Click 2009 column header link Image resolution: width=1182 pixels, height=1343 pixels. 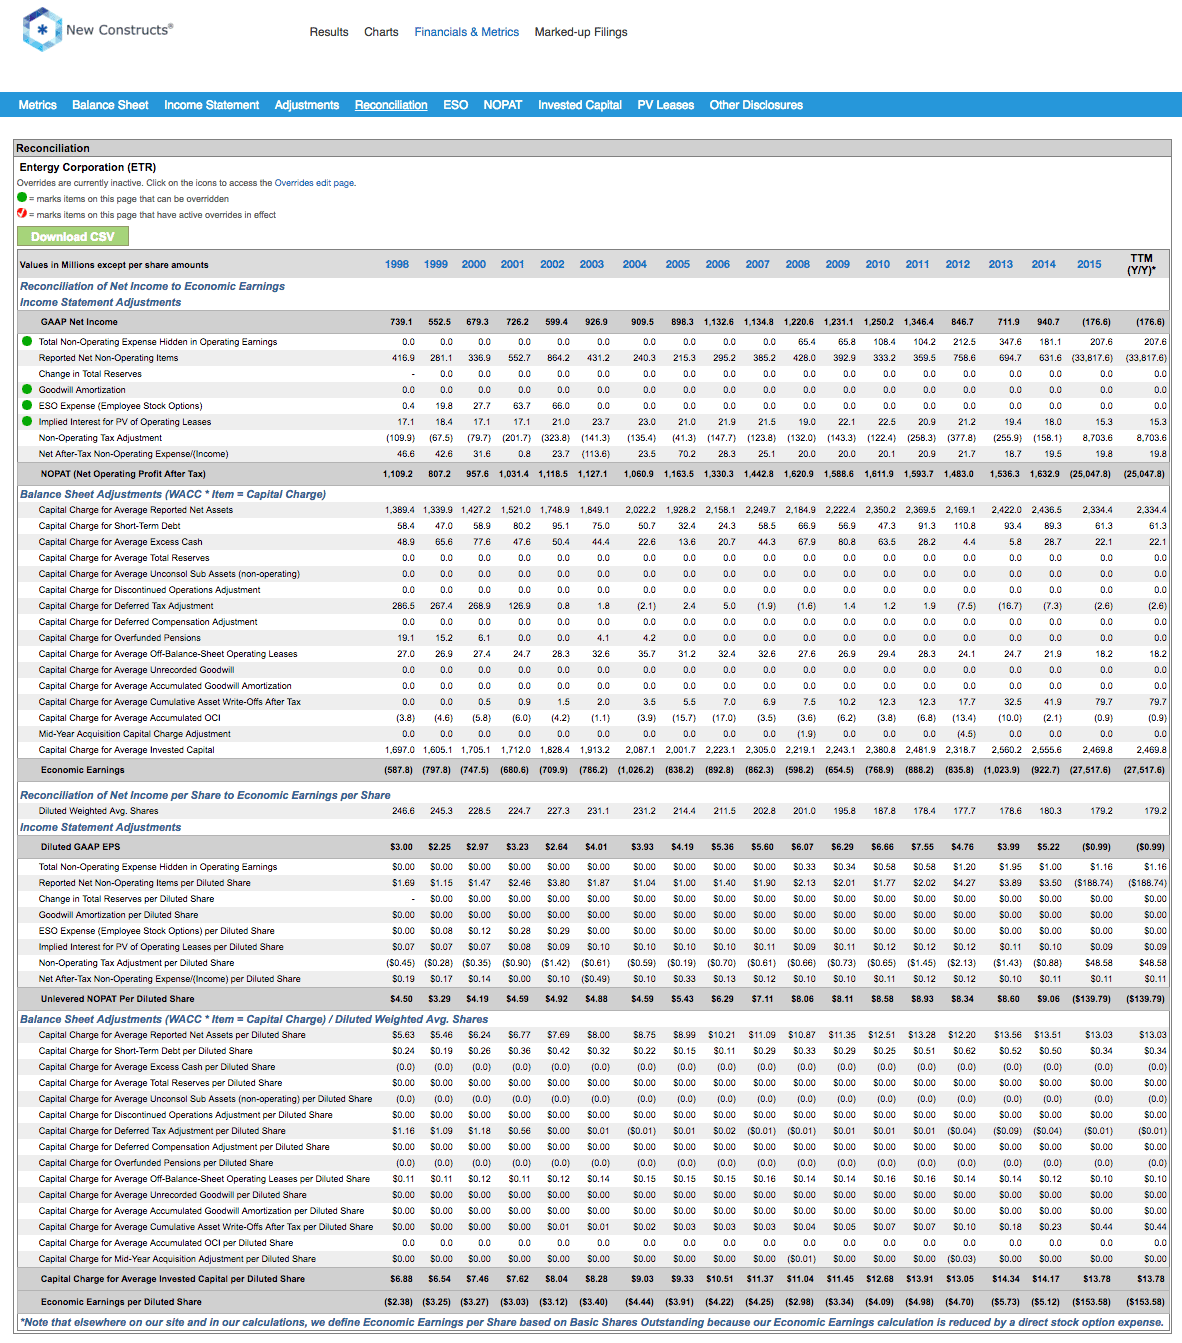point(838,265)
